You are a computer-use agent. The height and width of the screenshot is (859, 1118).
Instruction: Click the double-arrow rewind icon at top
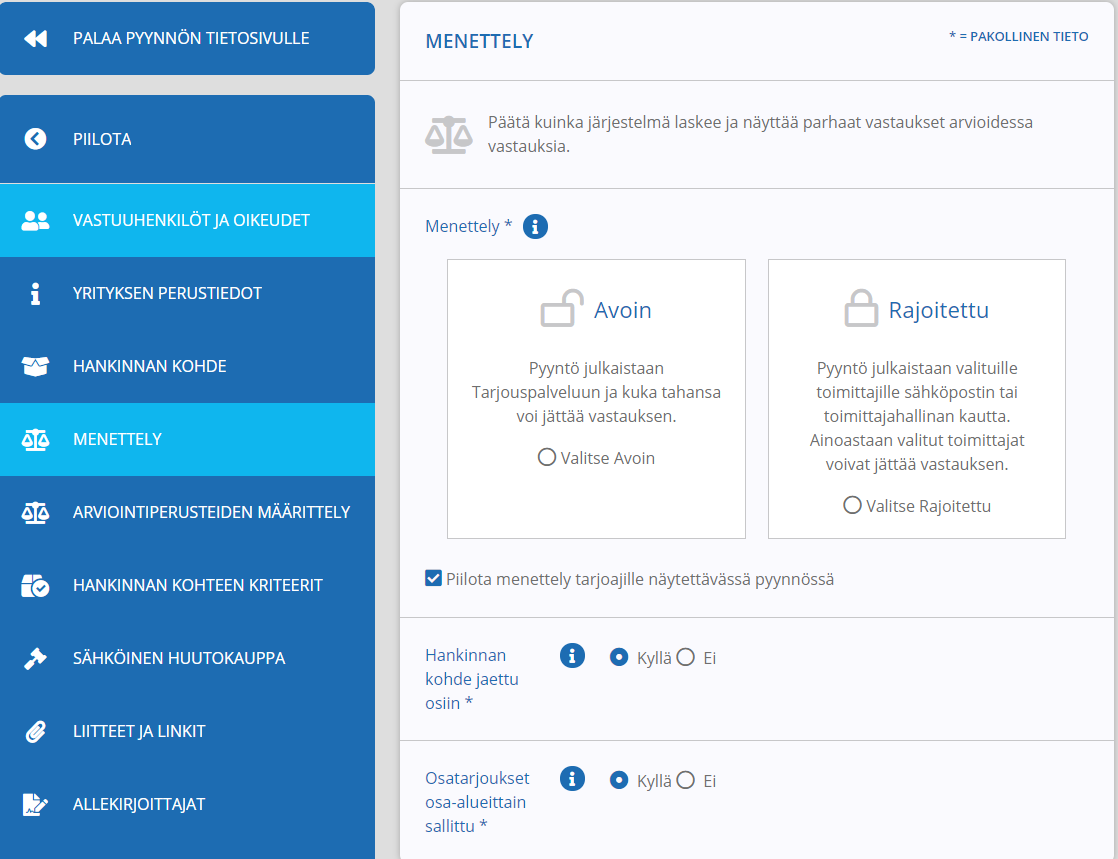pyautogui.click(x=35, y=38)
